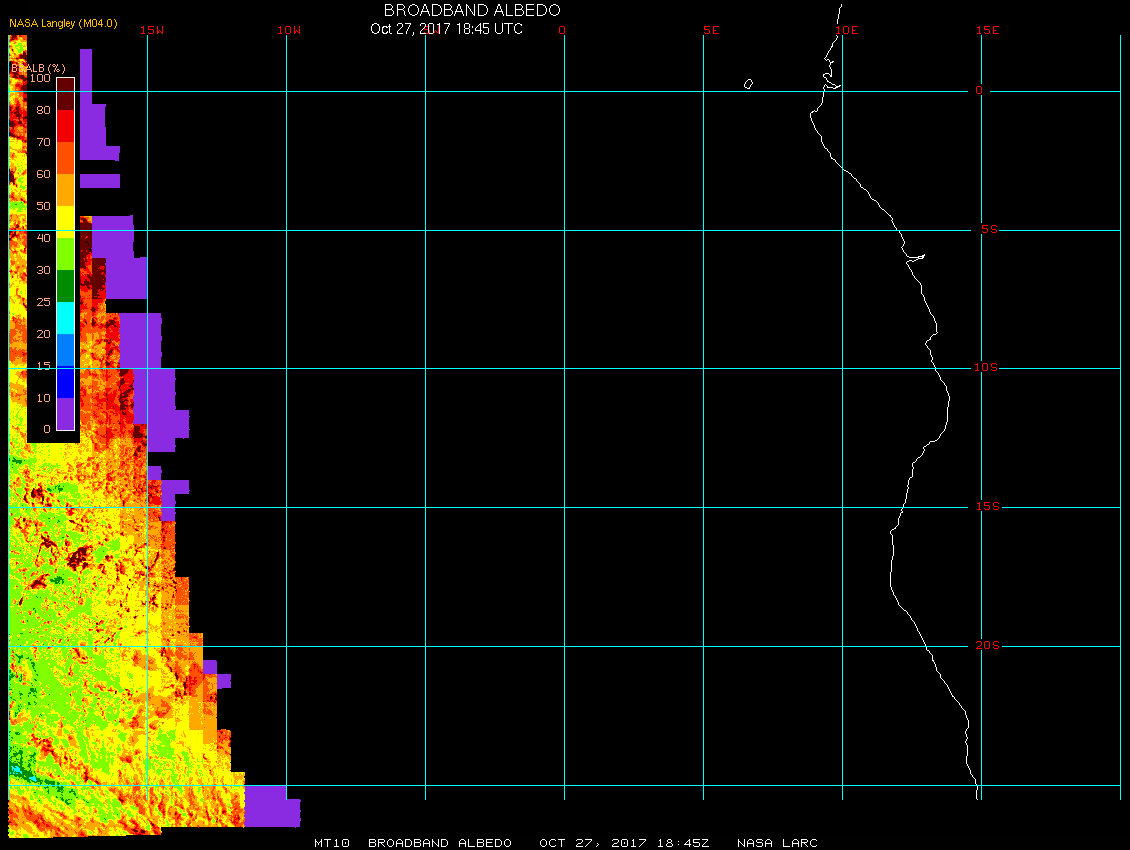
Task: Click the bright red legend swatch
Action: tap(65, 126)
